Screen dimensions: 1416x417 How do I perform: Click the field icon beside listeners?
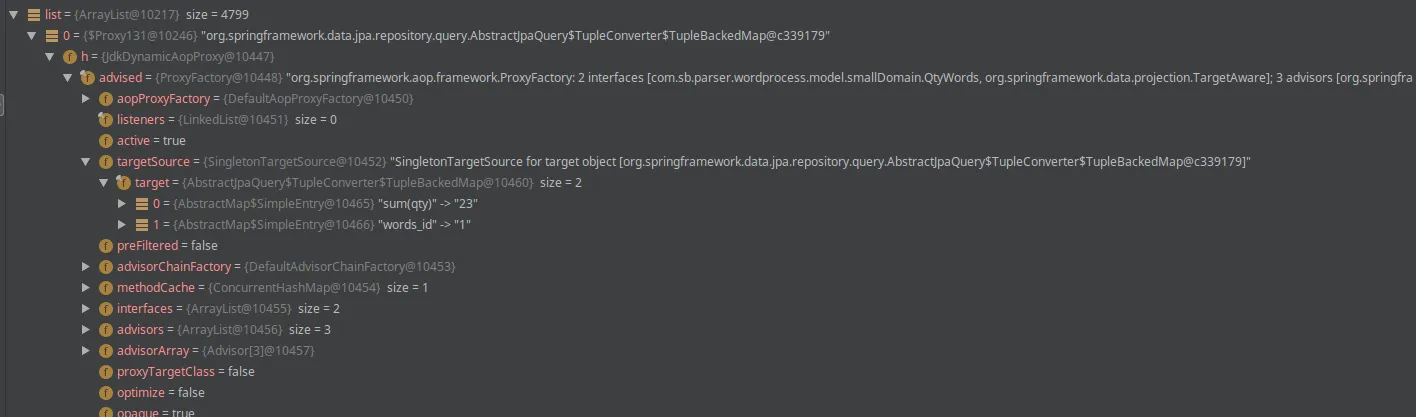pyautogui.click(x=105, y=120)
